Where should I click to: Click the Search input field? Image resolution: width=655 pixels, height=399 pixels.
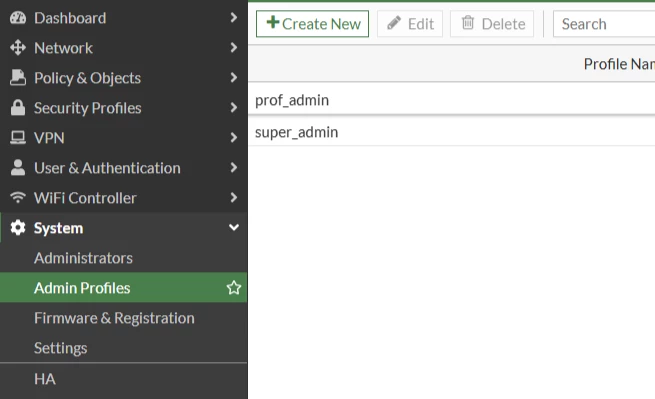coord(604,24)
